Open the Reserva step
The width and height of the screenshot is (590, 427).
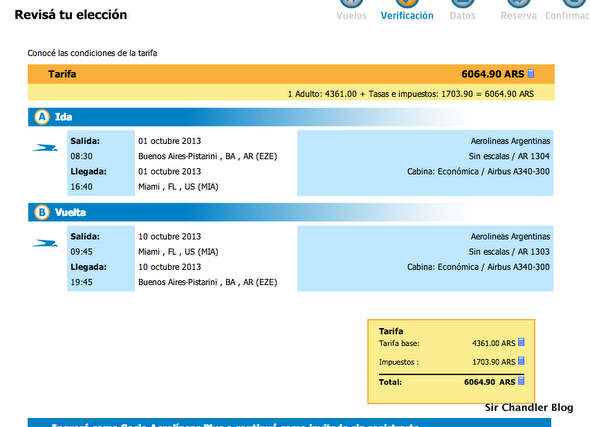pos(519,15)
